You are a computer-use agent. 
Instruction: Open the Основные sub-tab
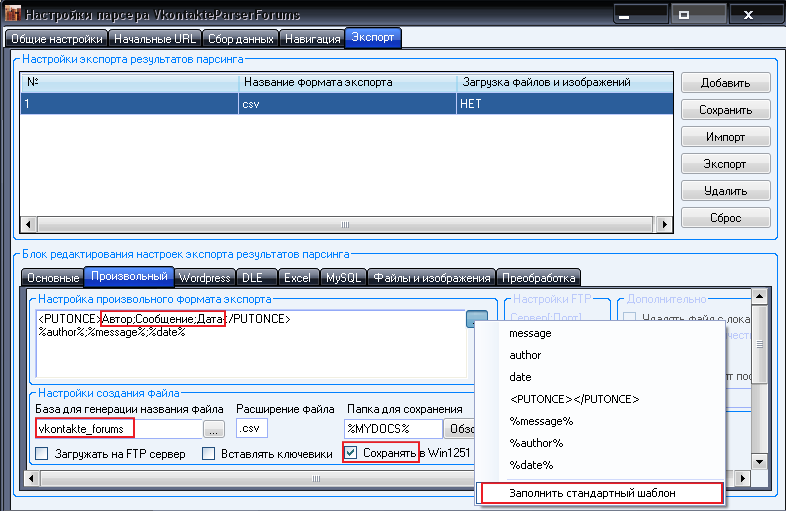click(x=53, y=277)
